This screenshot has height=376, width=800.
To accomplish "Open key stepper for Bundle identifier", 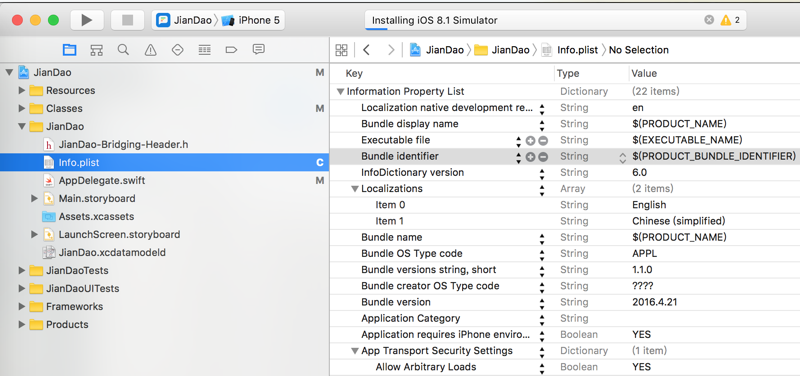I will tap(518, 157).
